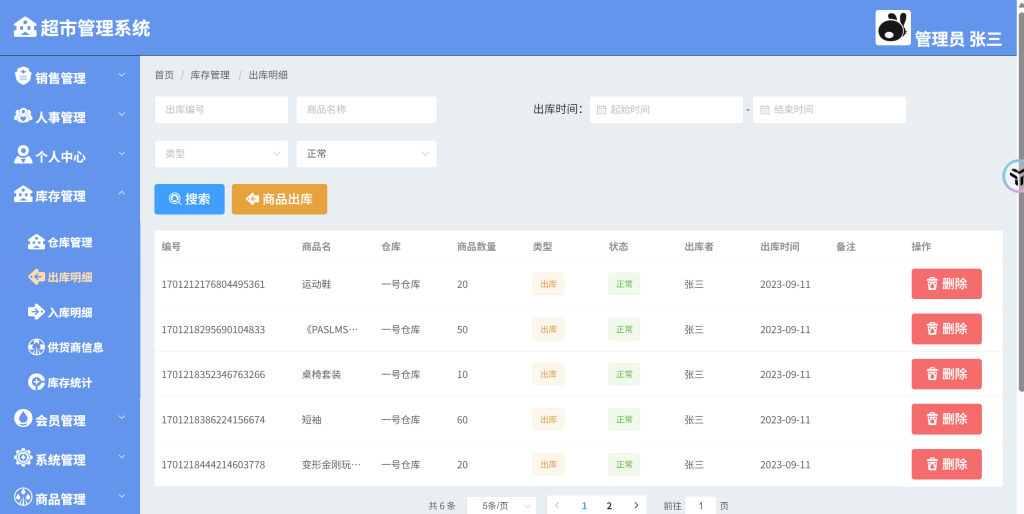Click the 商品出库 button
The height and width of the screenshot is (514, 1024).
click(x=279, y=199)
